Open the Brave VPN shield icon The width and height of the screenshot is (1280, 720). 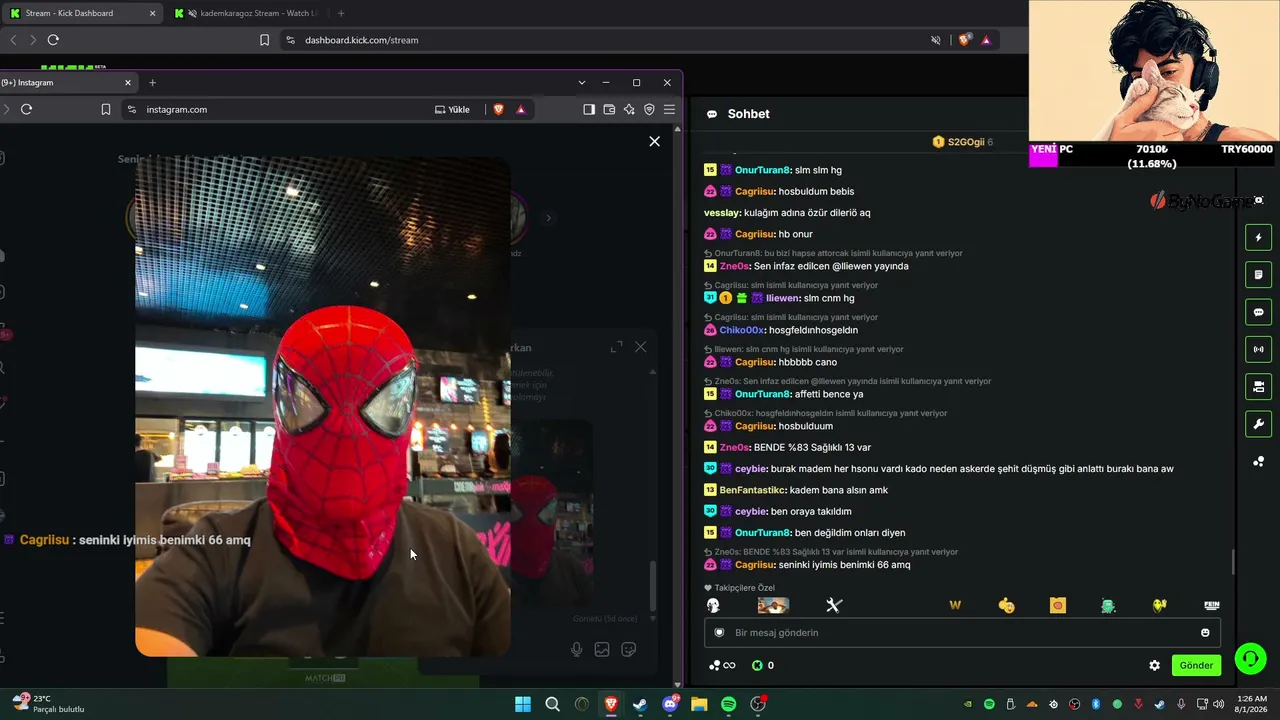(649, 109)
